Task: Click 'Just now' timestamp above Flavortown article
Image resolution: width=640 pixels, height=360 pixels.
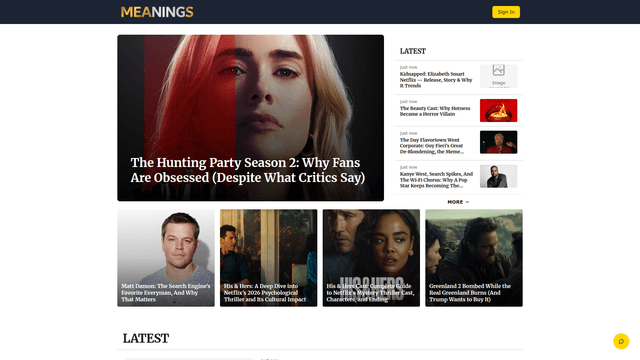Action: [408, 133]
